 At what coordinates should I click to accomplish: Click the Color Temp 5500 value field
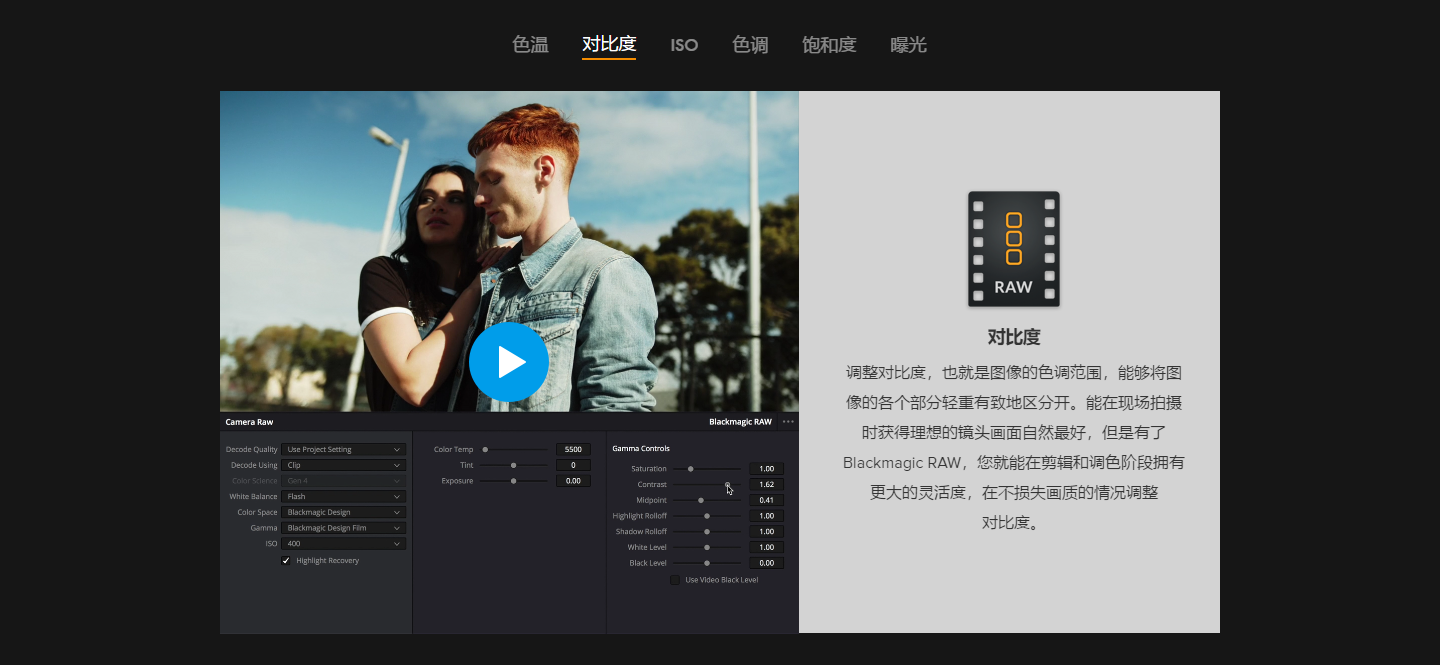tap(573, 450)
